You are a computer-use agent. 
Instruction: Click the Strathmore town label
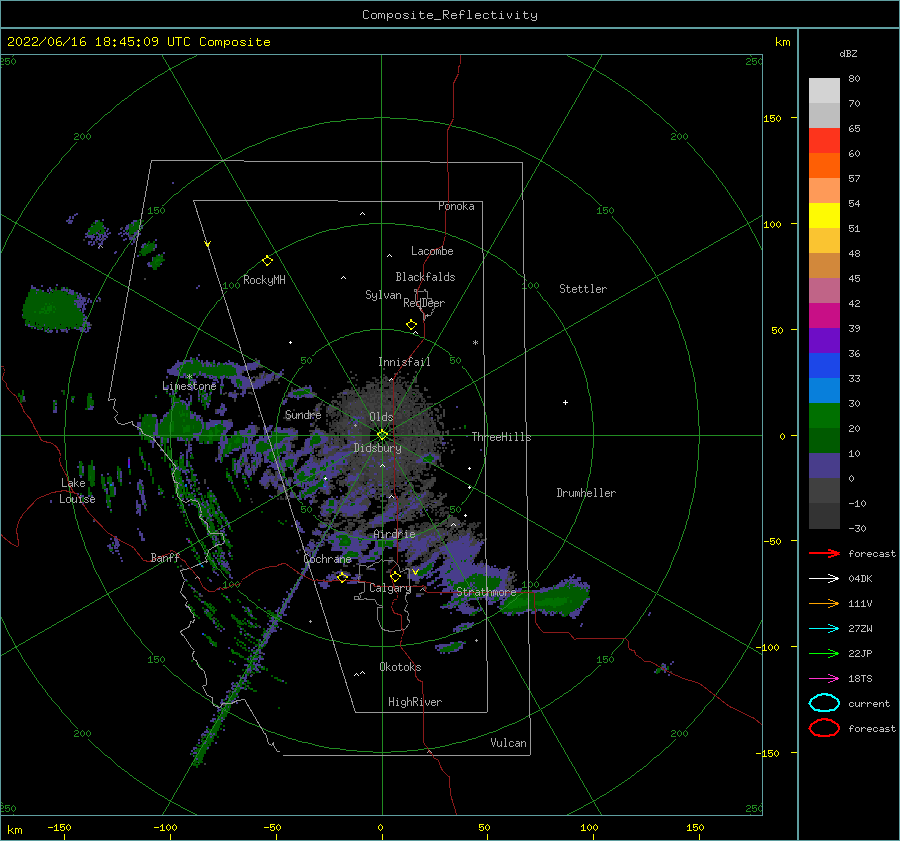pos(486,592)
